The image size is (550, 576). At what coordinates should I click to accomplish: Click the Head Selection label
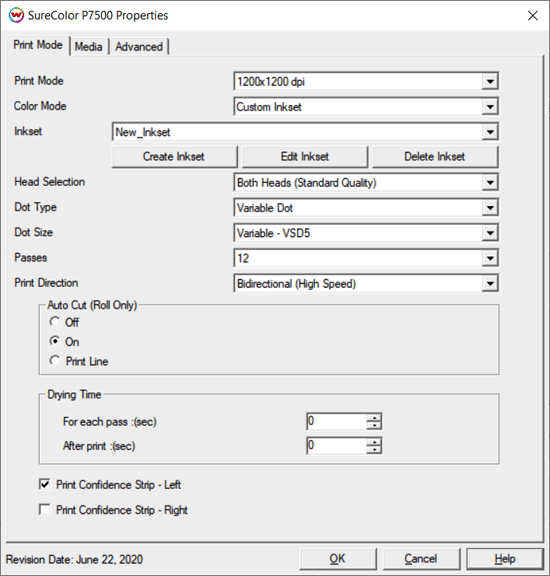coord(50,182)
